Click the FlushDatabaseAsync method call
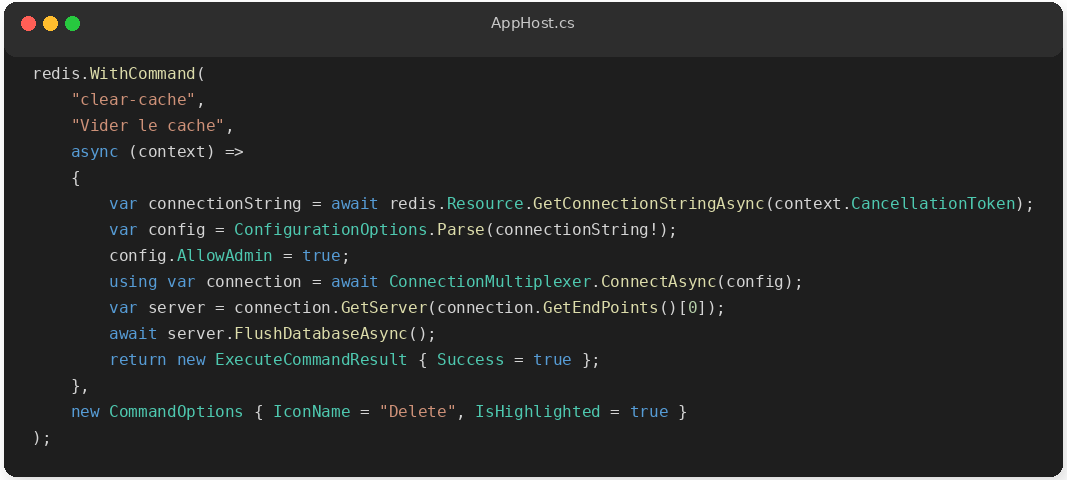The height and width of the screenshot is (480, 1067). [x=321, y=334]
